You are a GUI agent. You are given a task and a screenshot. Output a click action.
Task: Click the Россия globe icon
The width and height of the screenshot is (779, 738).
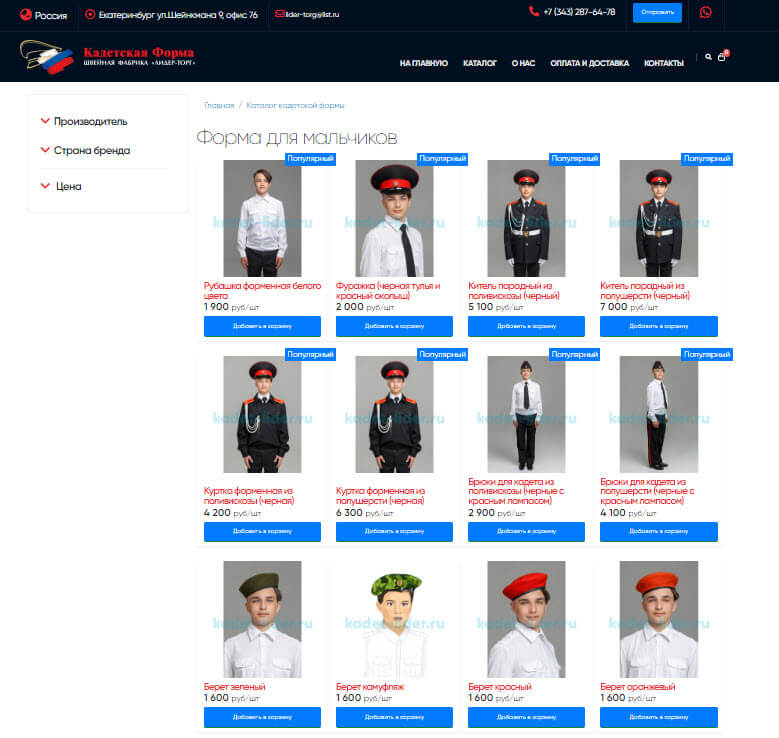25,15
